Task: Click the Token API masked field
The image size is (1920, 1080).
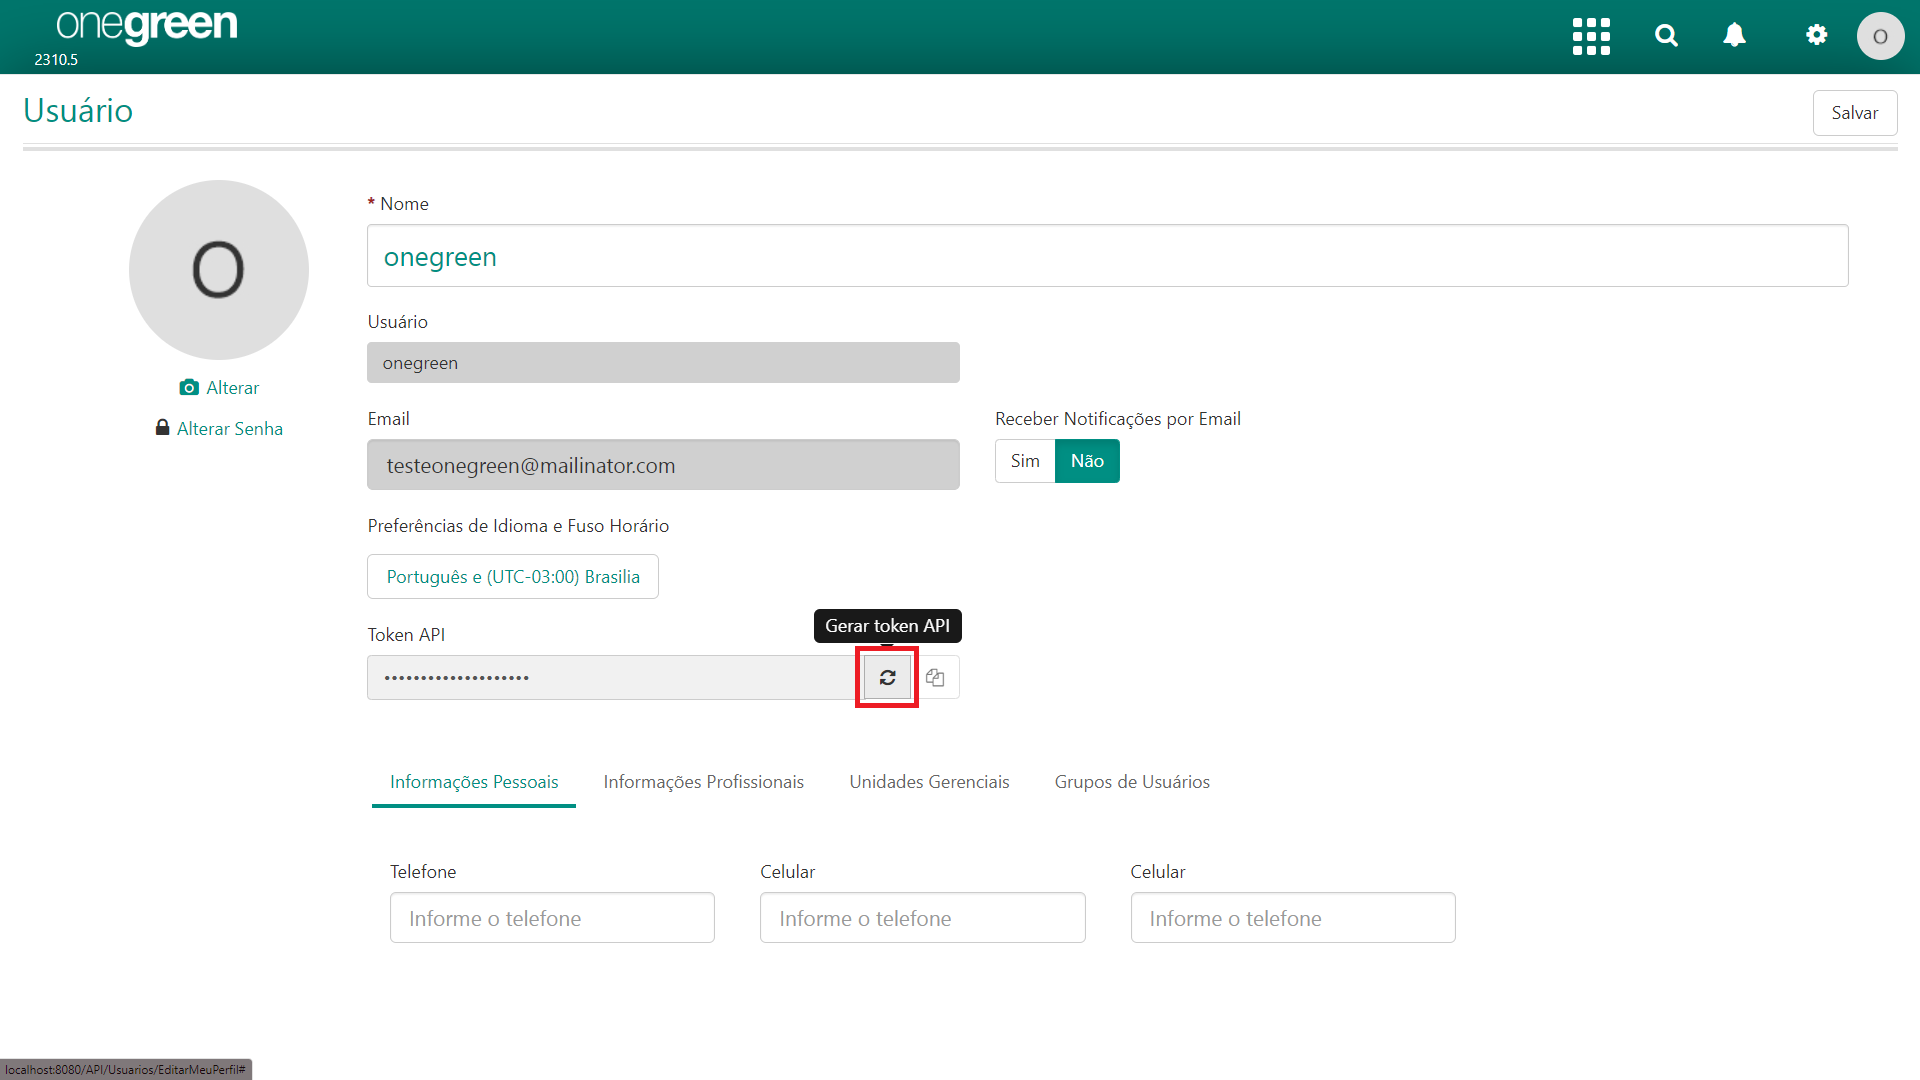Action: click(x=615, y=678)
